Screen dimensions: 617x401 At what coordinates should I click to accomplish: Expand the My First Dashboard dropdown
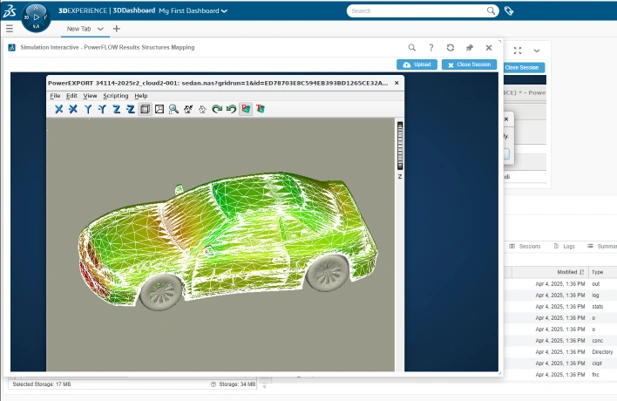tap(224, 11)
